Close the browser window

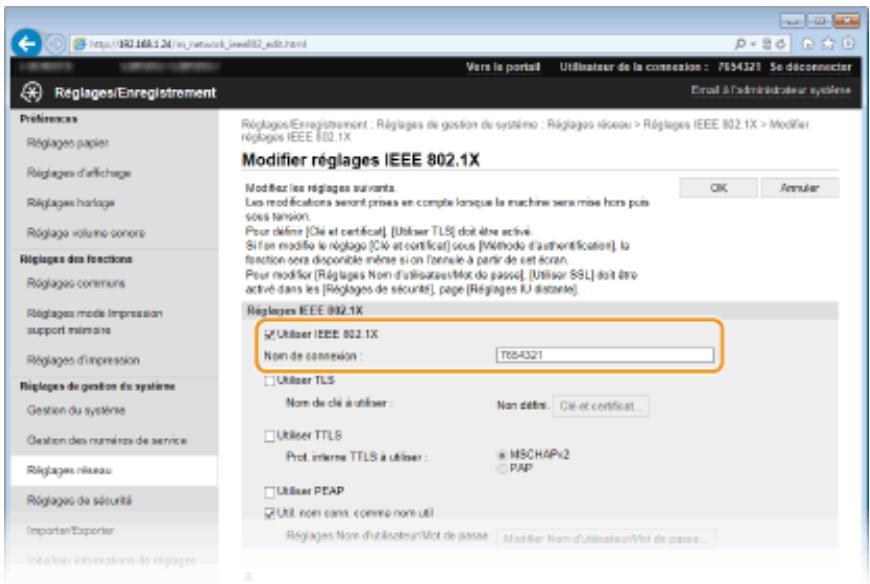tap(846, 21)
